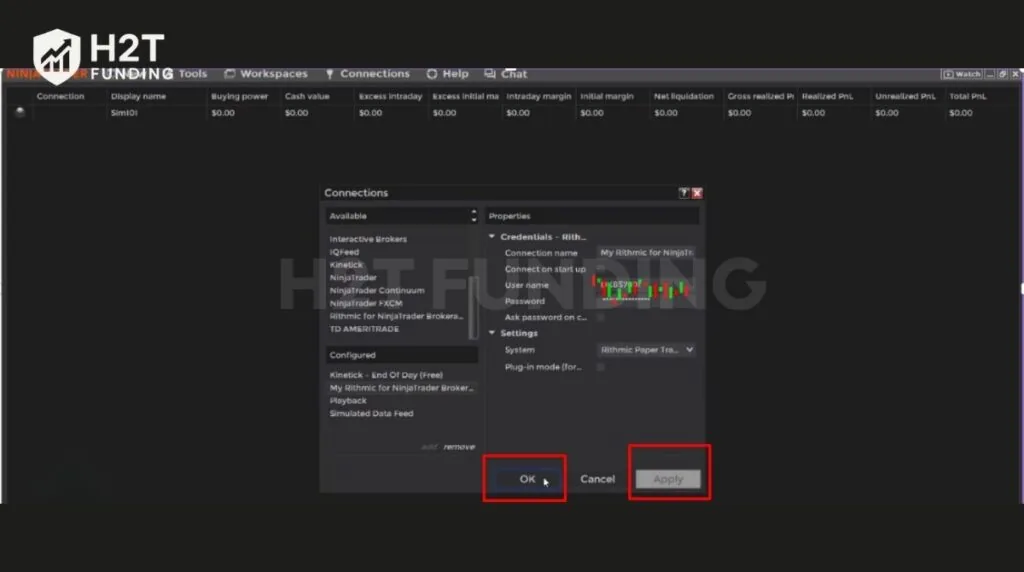Select My Rithmic for NinjaTrader Brokerage configured connection
Screen dimensions: 1024x572
[402, 388]
